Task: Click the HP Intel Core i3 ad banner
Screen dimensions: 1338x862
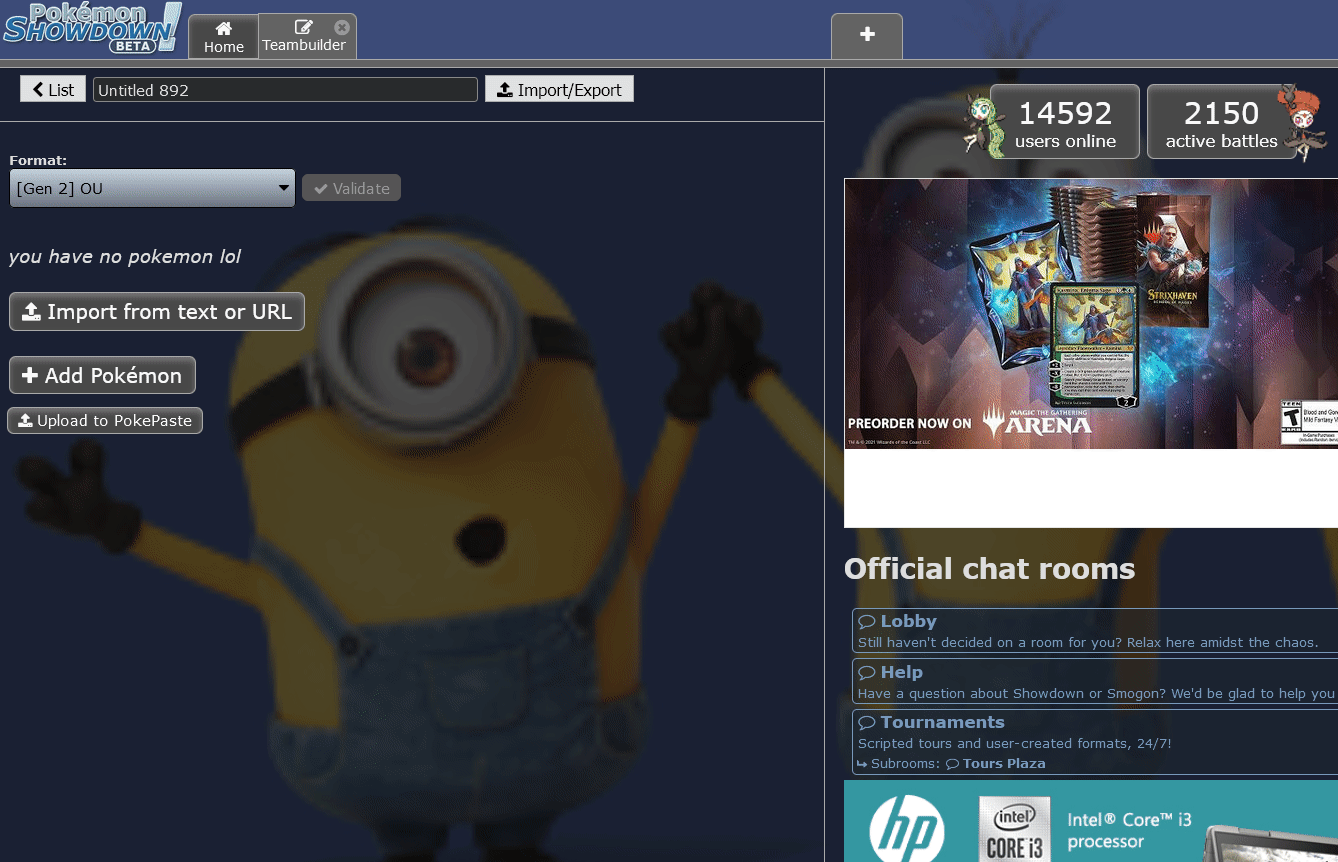Action: (x=1091, y=821)
